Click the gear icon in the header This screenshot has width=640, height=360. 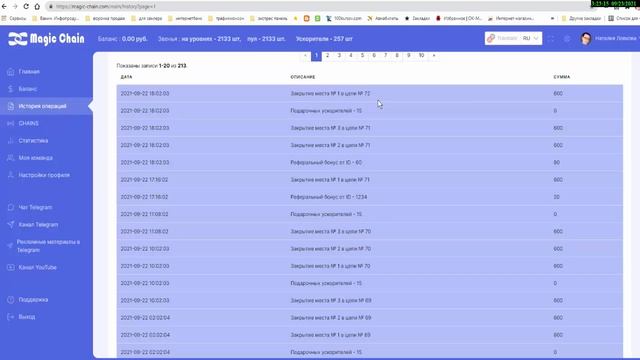pos(567,39)
